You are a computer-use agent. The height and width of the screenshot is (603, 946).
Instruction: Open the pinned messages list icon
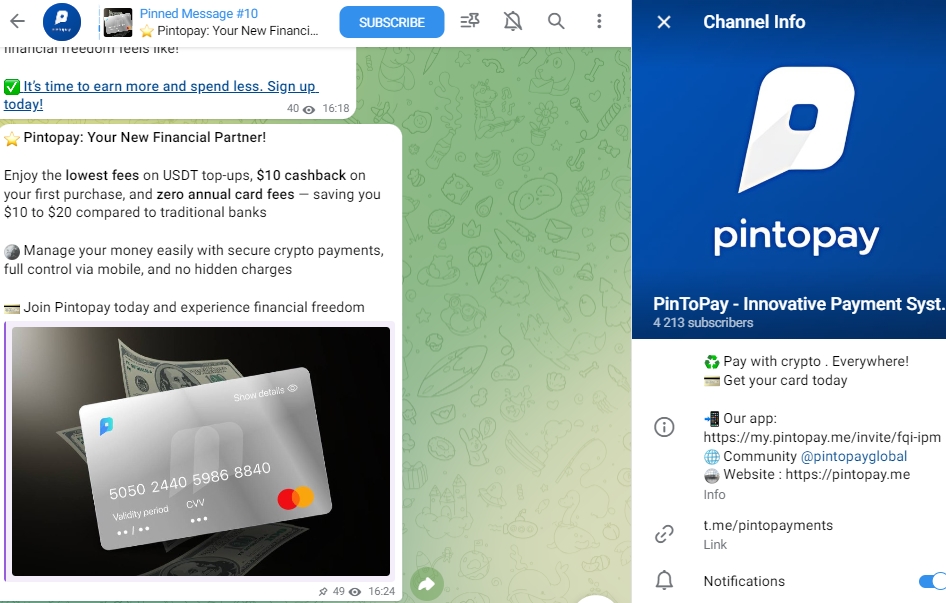click(x=469, y=22)
